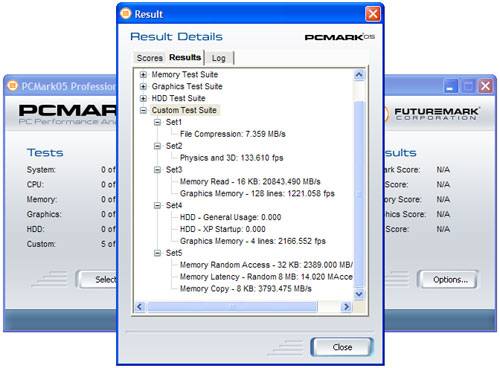This screenshot has width=500, height=368.
Task: Click the vertical scrollbar thumb
Action: coord(359,194)
